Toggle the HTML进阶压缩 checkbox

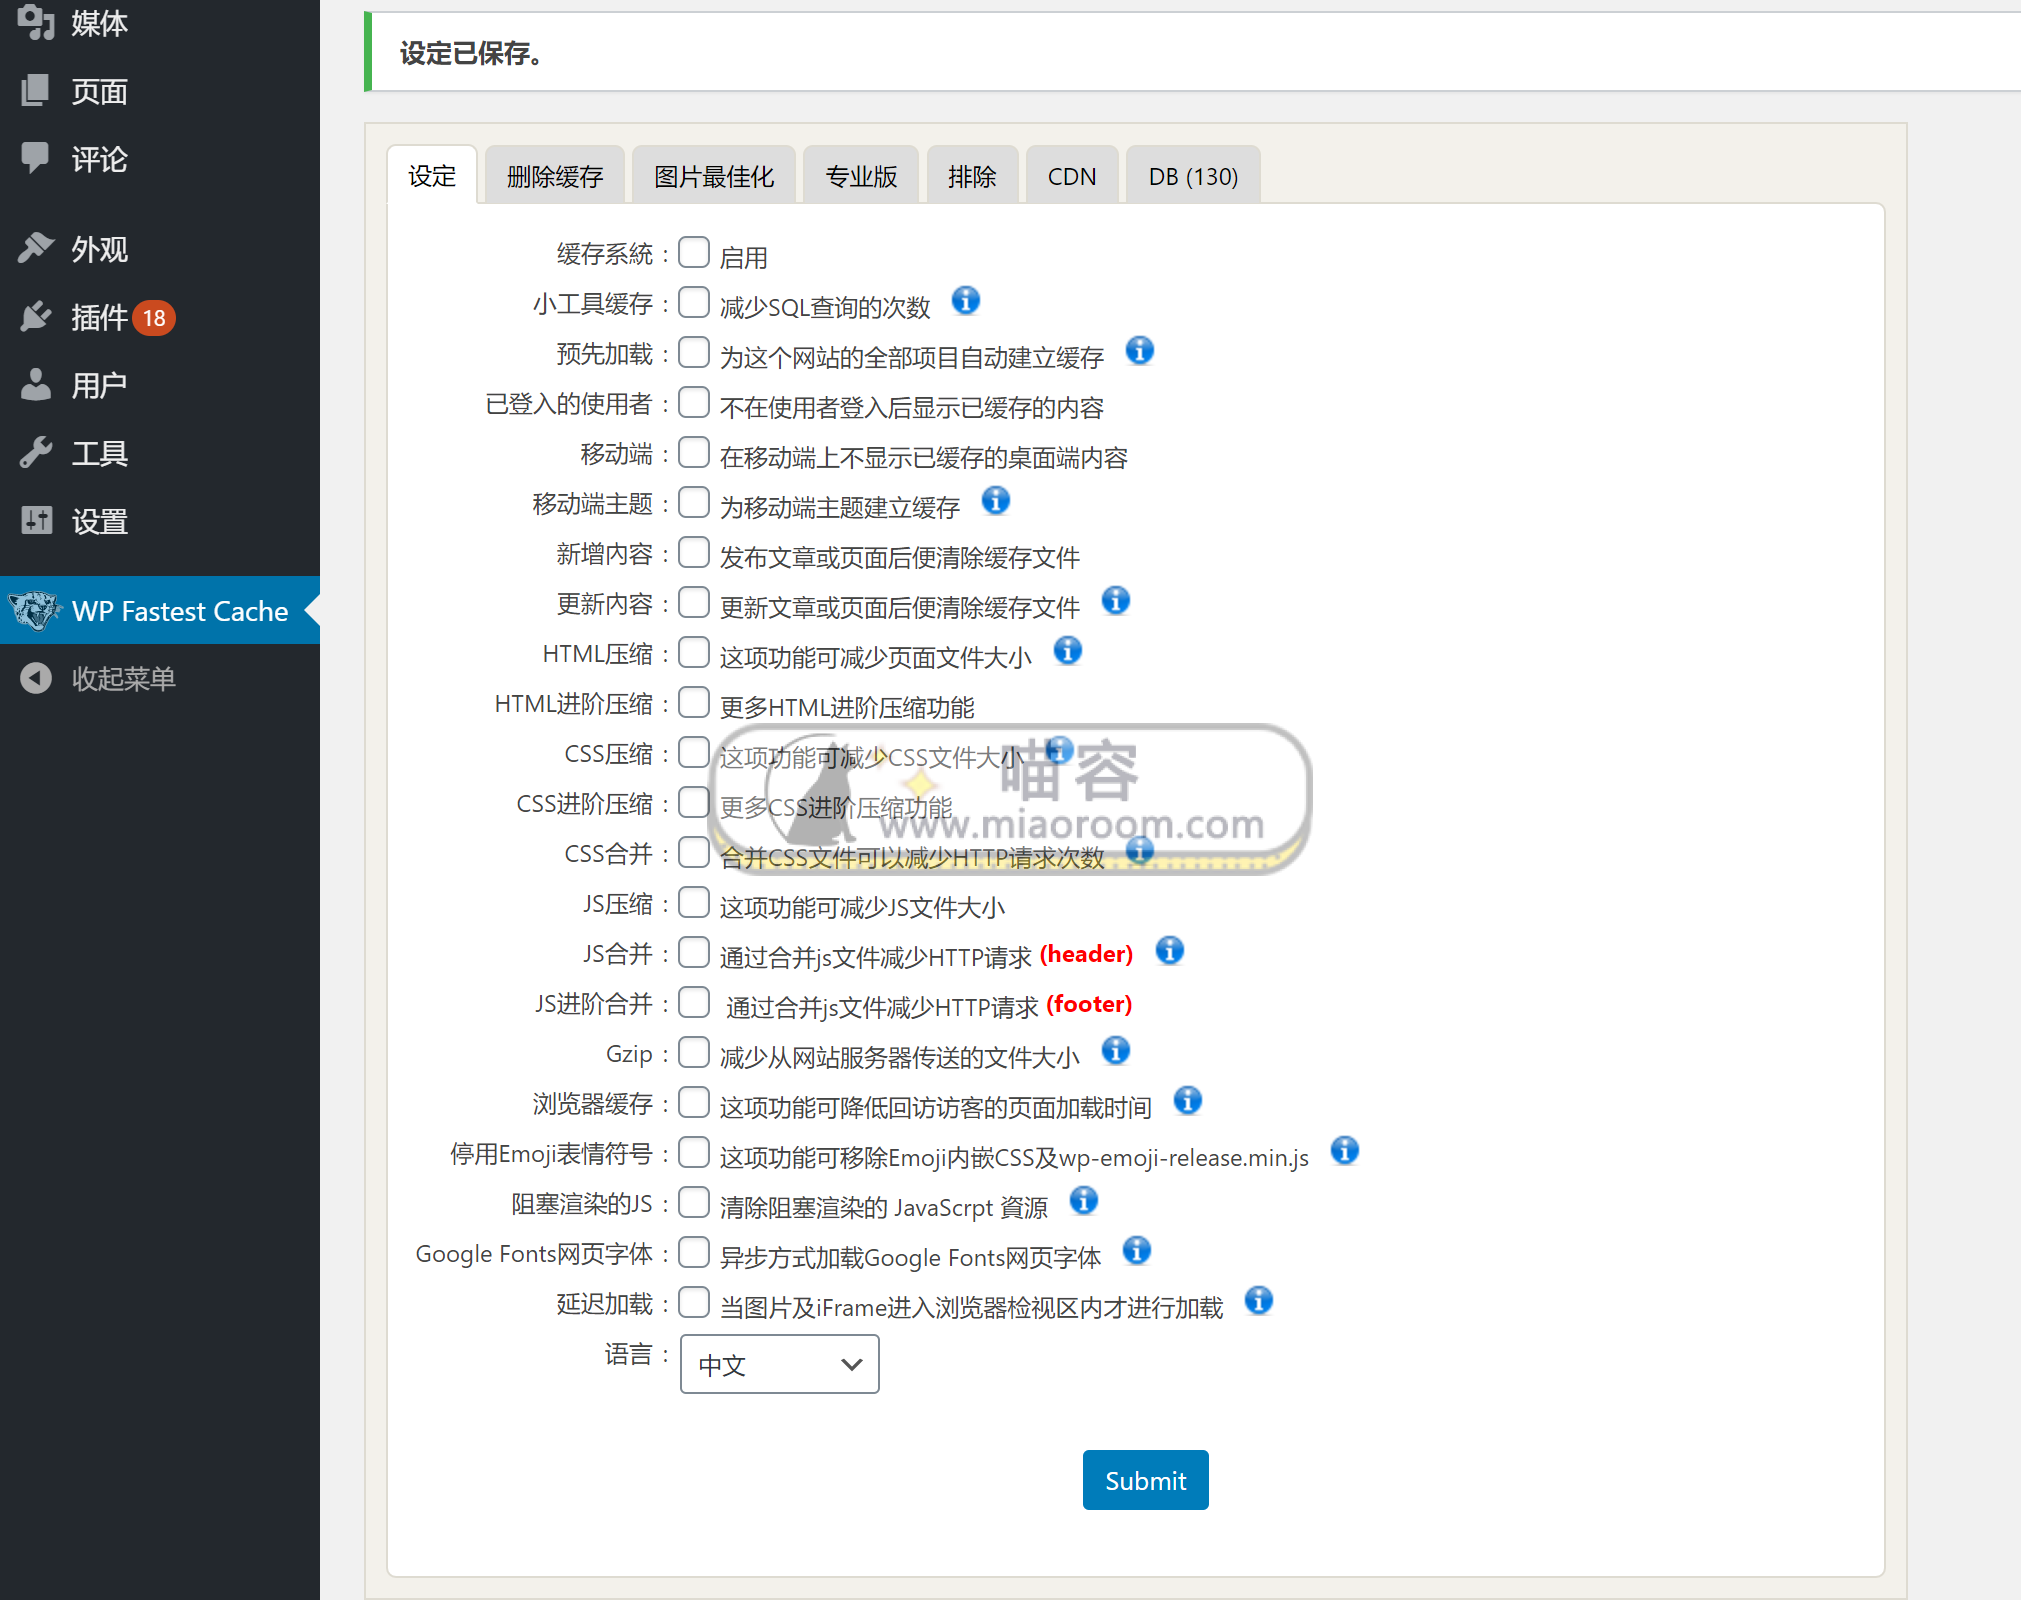(694, 702)
